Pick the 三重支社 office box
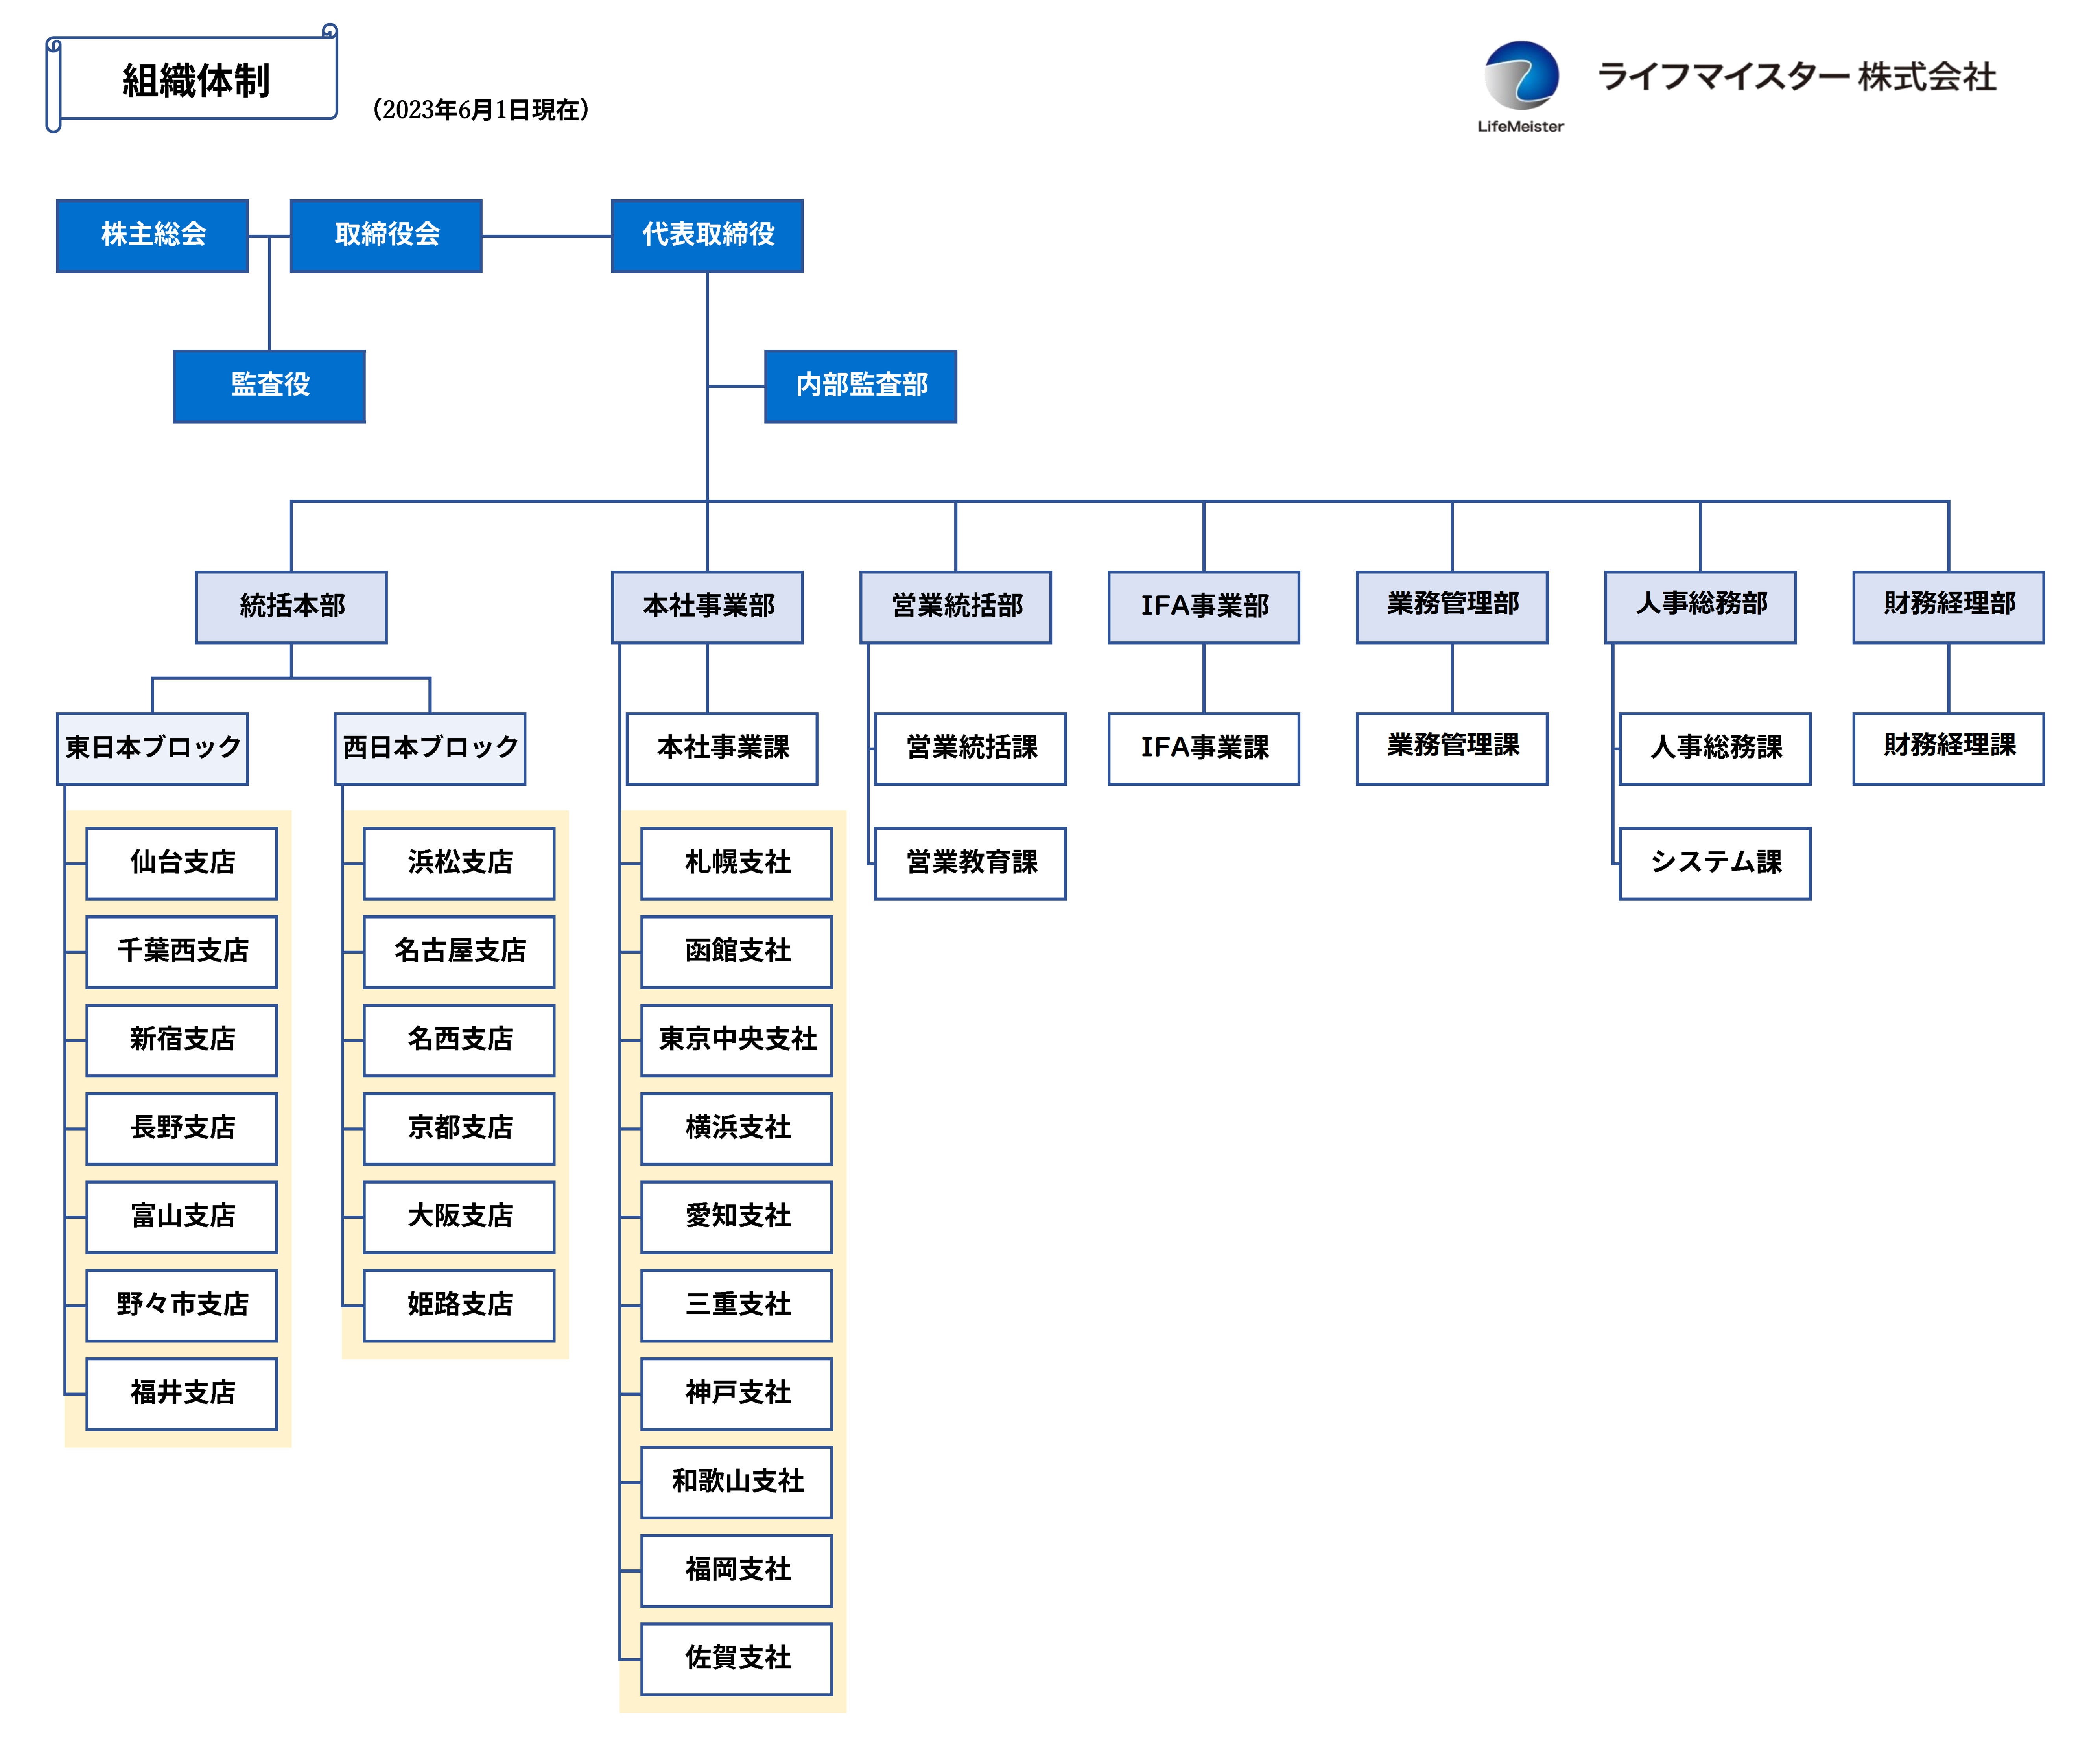Viewport: 2100px width, 1742px height. (x=737, y=1305)
